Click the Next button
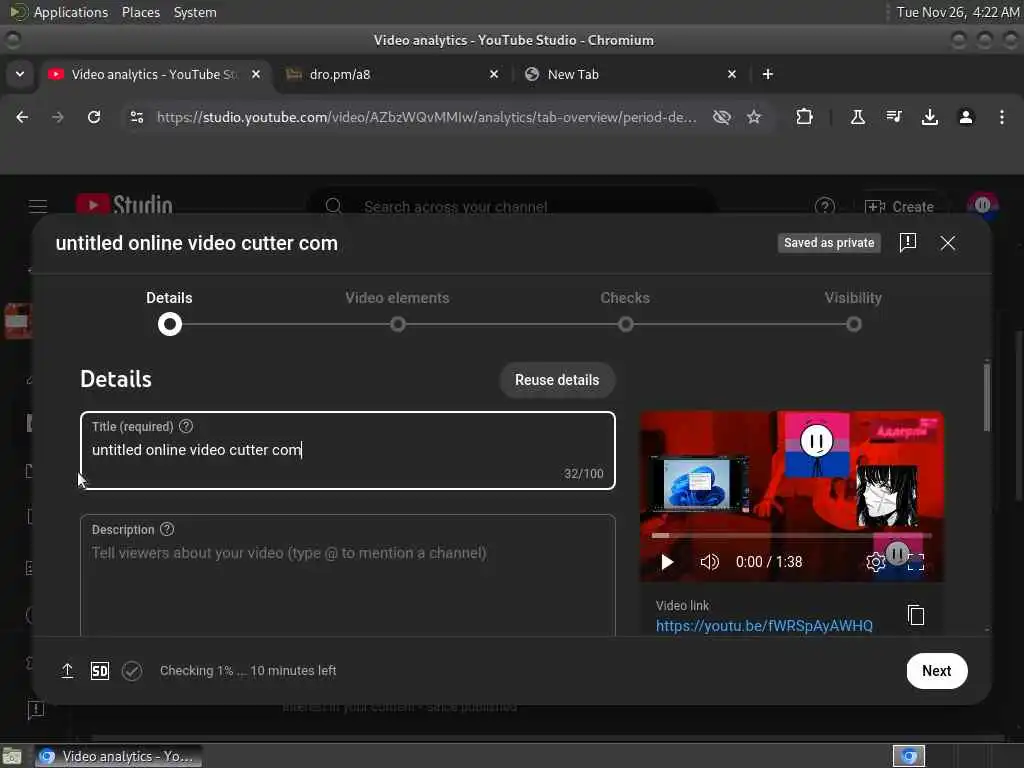The height and width of the screenshot is (768, 1024). pyautogui.click(x=936, y=671)
